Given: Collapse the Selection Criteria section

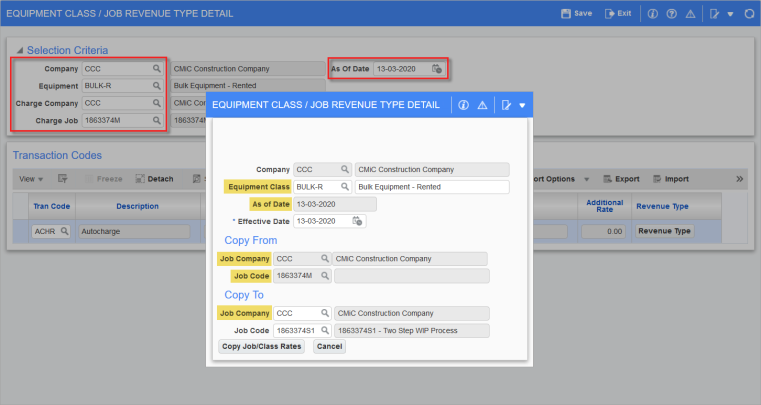Looking at the screenshot, I should [x=19, y=50].
